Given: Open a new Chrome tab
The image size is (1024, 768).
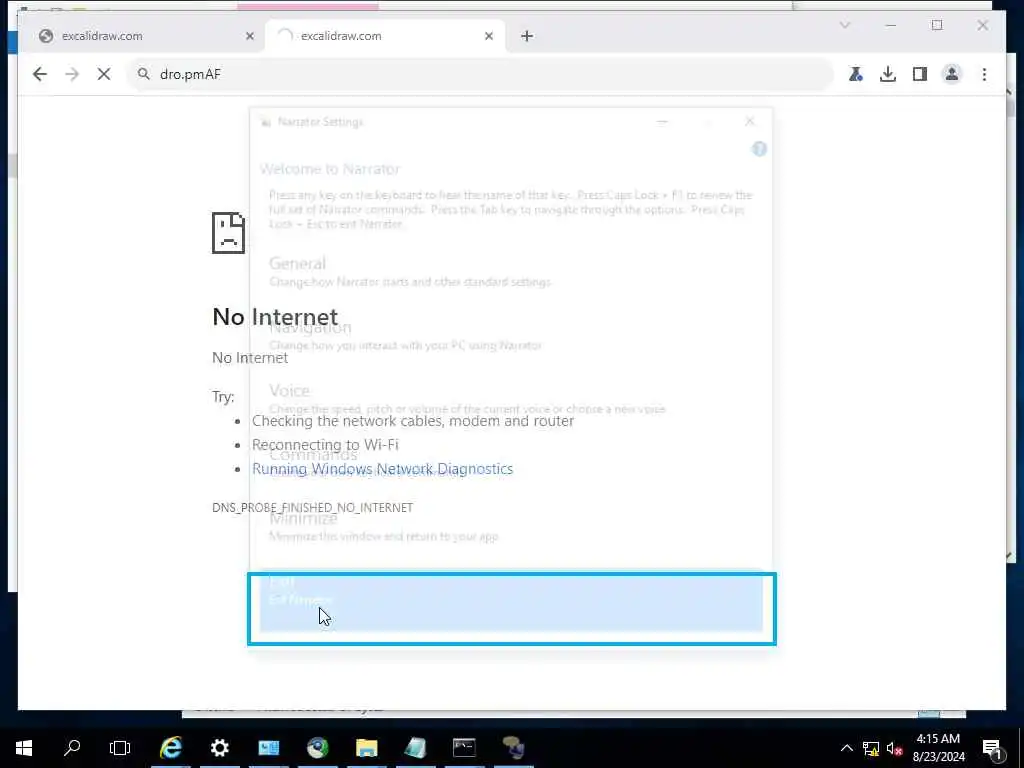Looking at the screenshot, I should pyautogui.click(x=527, y=36).
